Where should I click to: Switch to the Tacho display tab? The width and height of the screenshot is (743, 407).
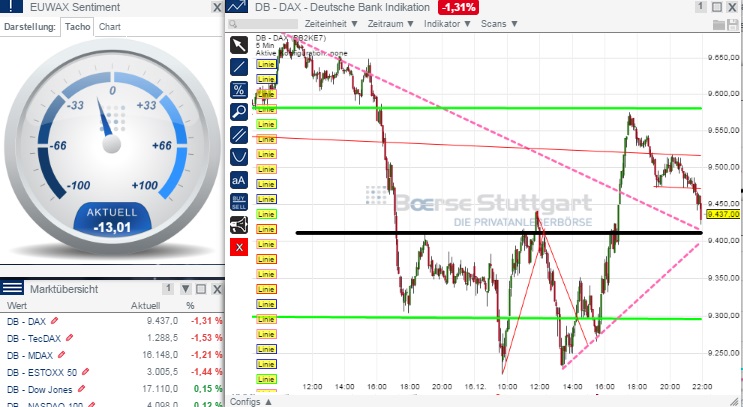tap(77, 27)
